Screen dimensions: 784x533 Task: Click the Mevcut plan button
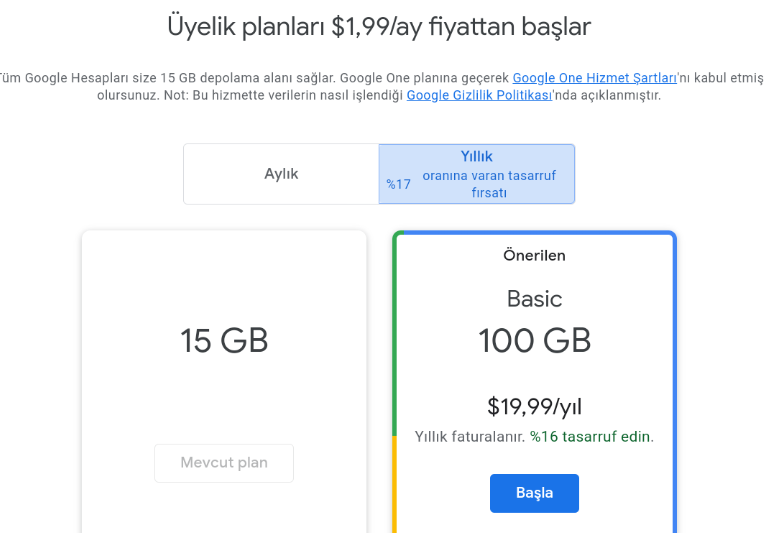coord(224,463)
